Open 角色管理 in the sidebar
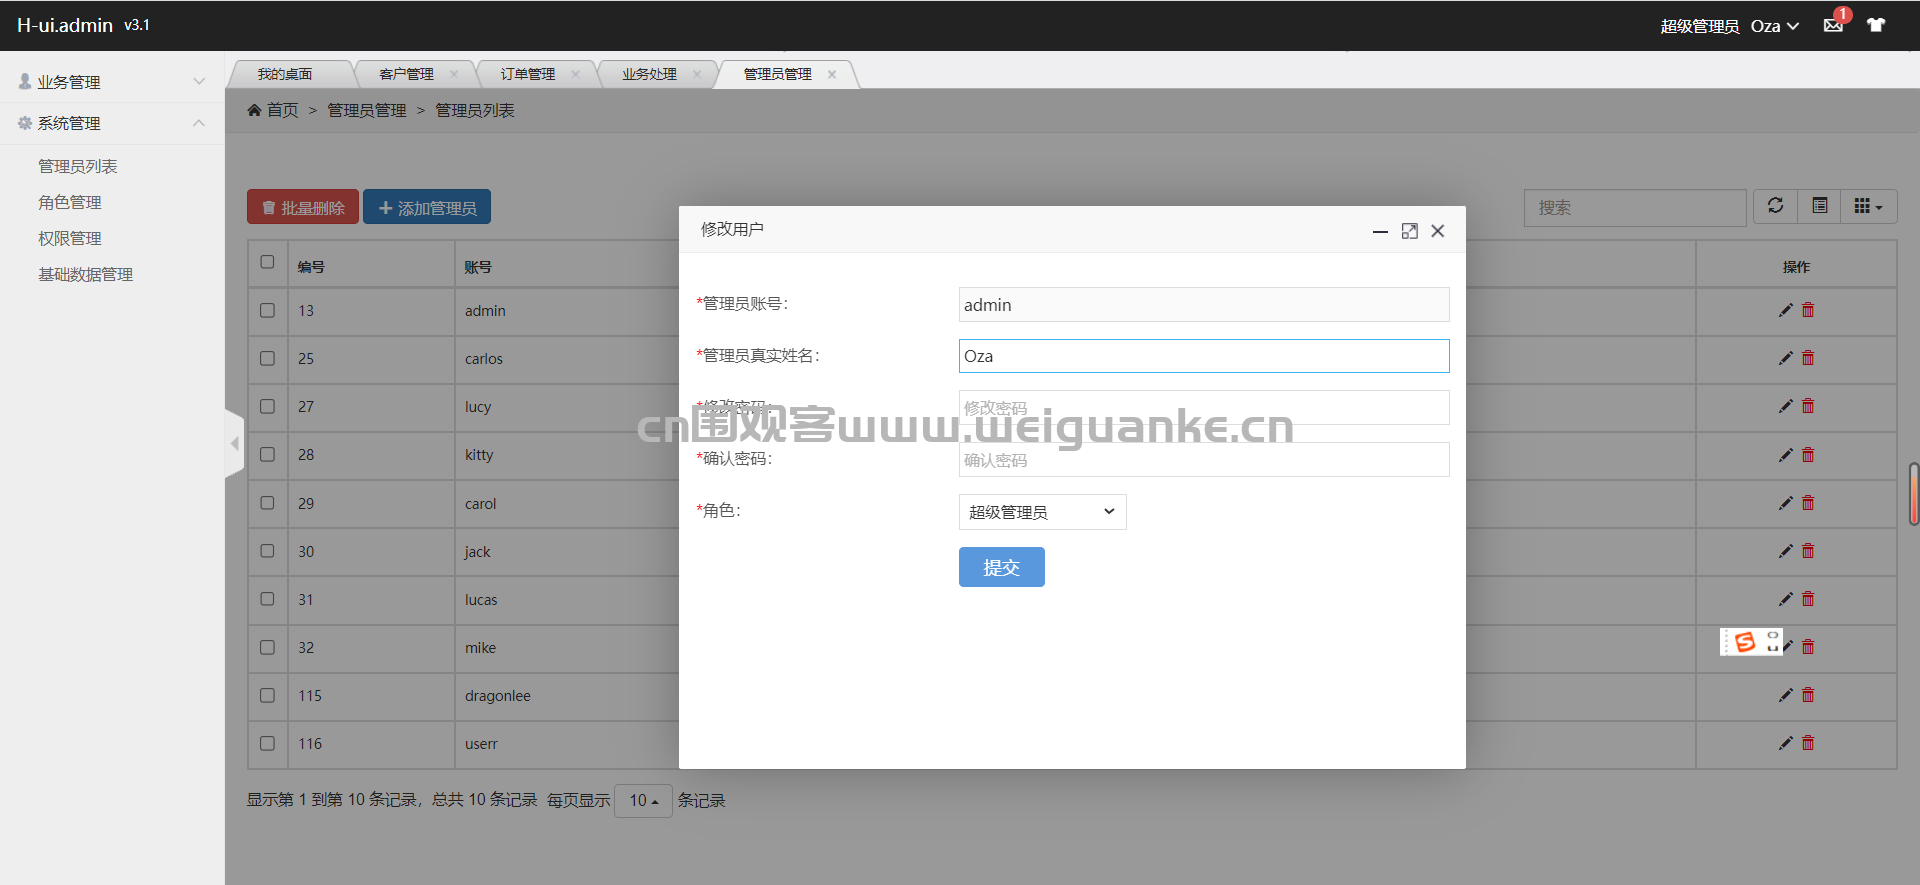 pos(70,202)
